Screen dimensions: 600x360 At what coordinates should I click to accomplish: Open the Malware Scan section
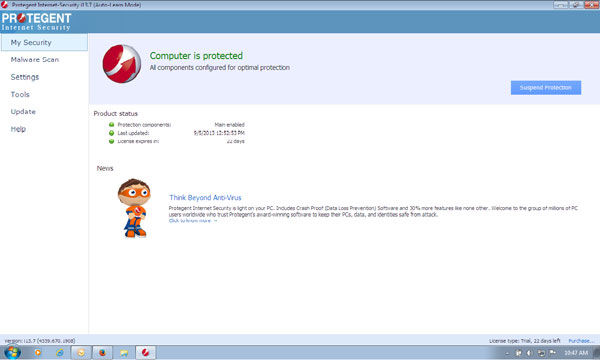point(35,60)
